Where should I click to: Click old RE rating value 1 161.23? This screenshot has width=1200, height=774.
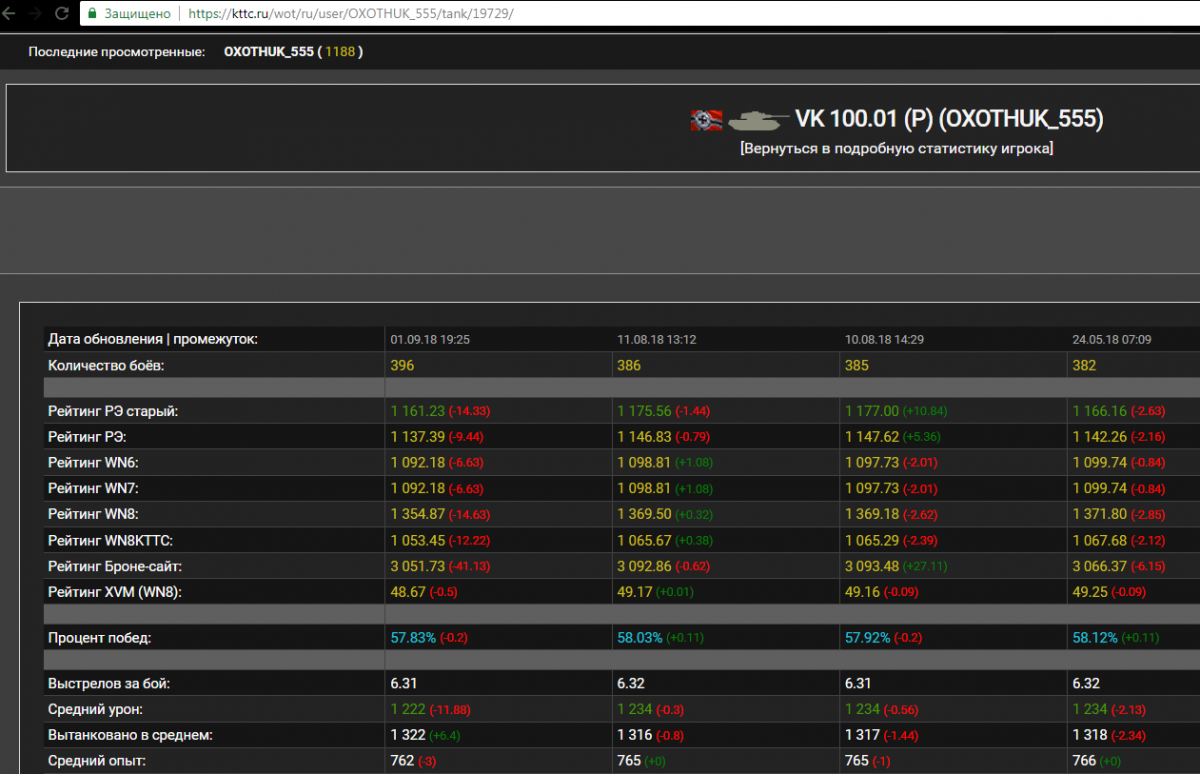pyautogui.click(x=417, y=411)
